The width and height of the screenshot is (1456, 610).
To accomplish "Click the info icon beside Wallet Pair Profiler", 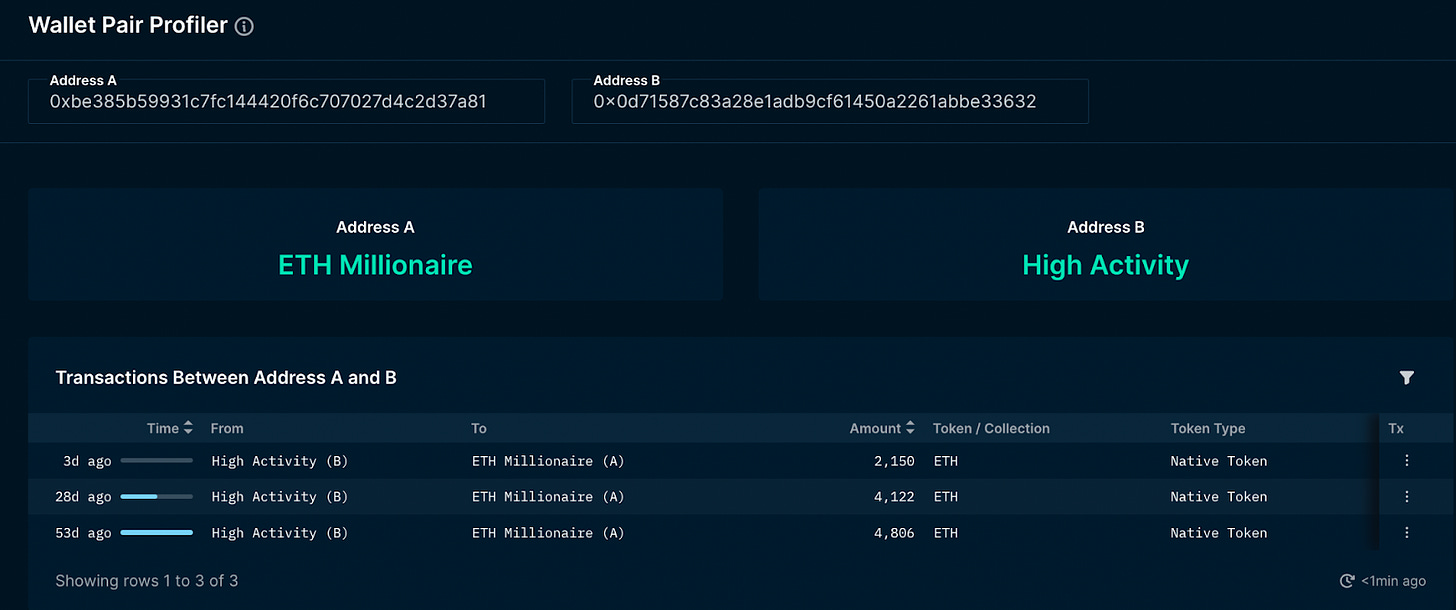I will 244,27.
